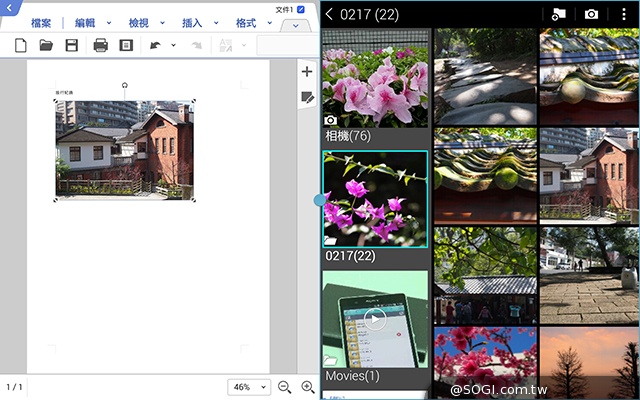Select the blue split-window divider handle
Screen dimensions: 640x400
pyautogui.click(x=320, y=200)
